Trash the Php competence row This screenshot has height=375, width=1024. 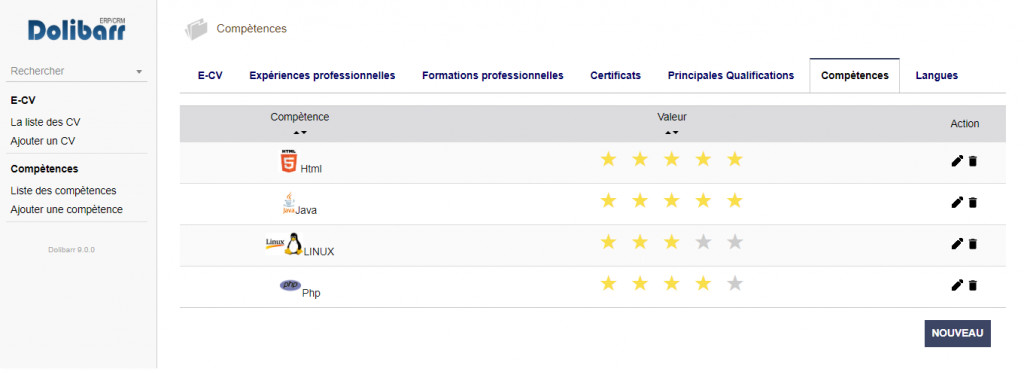(x=972, y=285)
